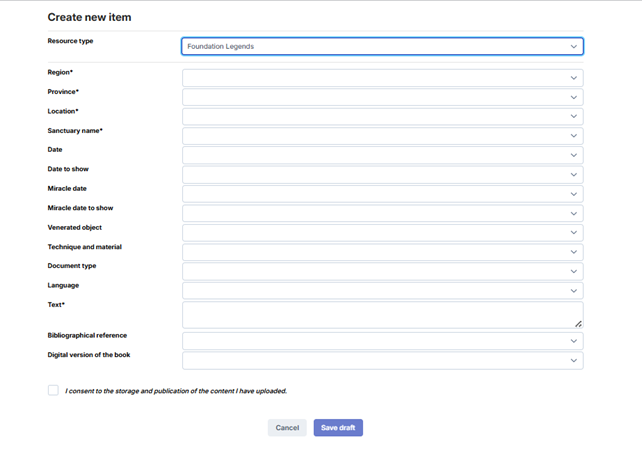This screenshot has width=642, height=458.
Task: Click the Miracle date chevron arrow
Action: 574,194
